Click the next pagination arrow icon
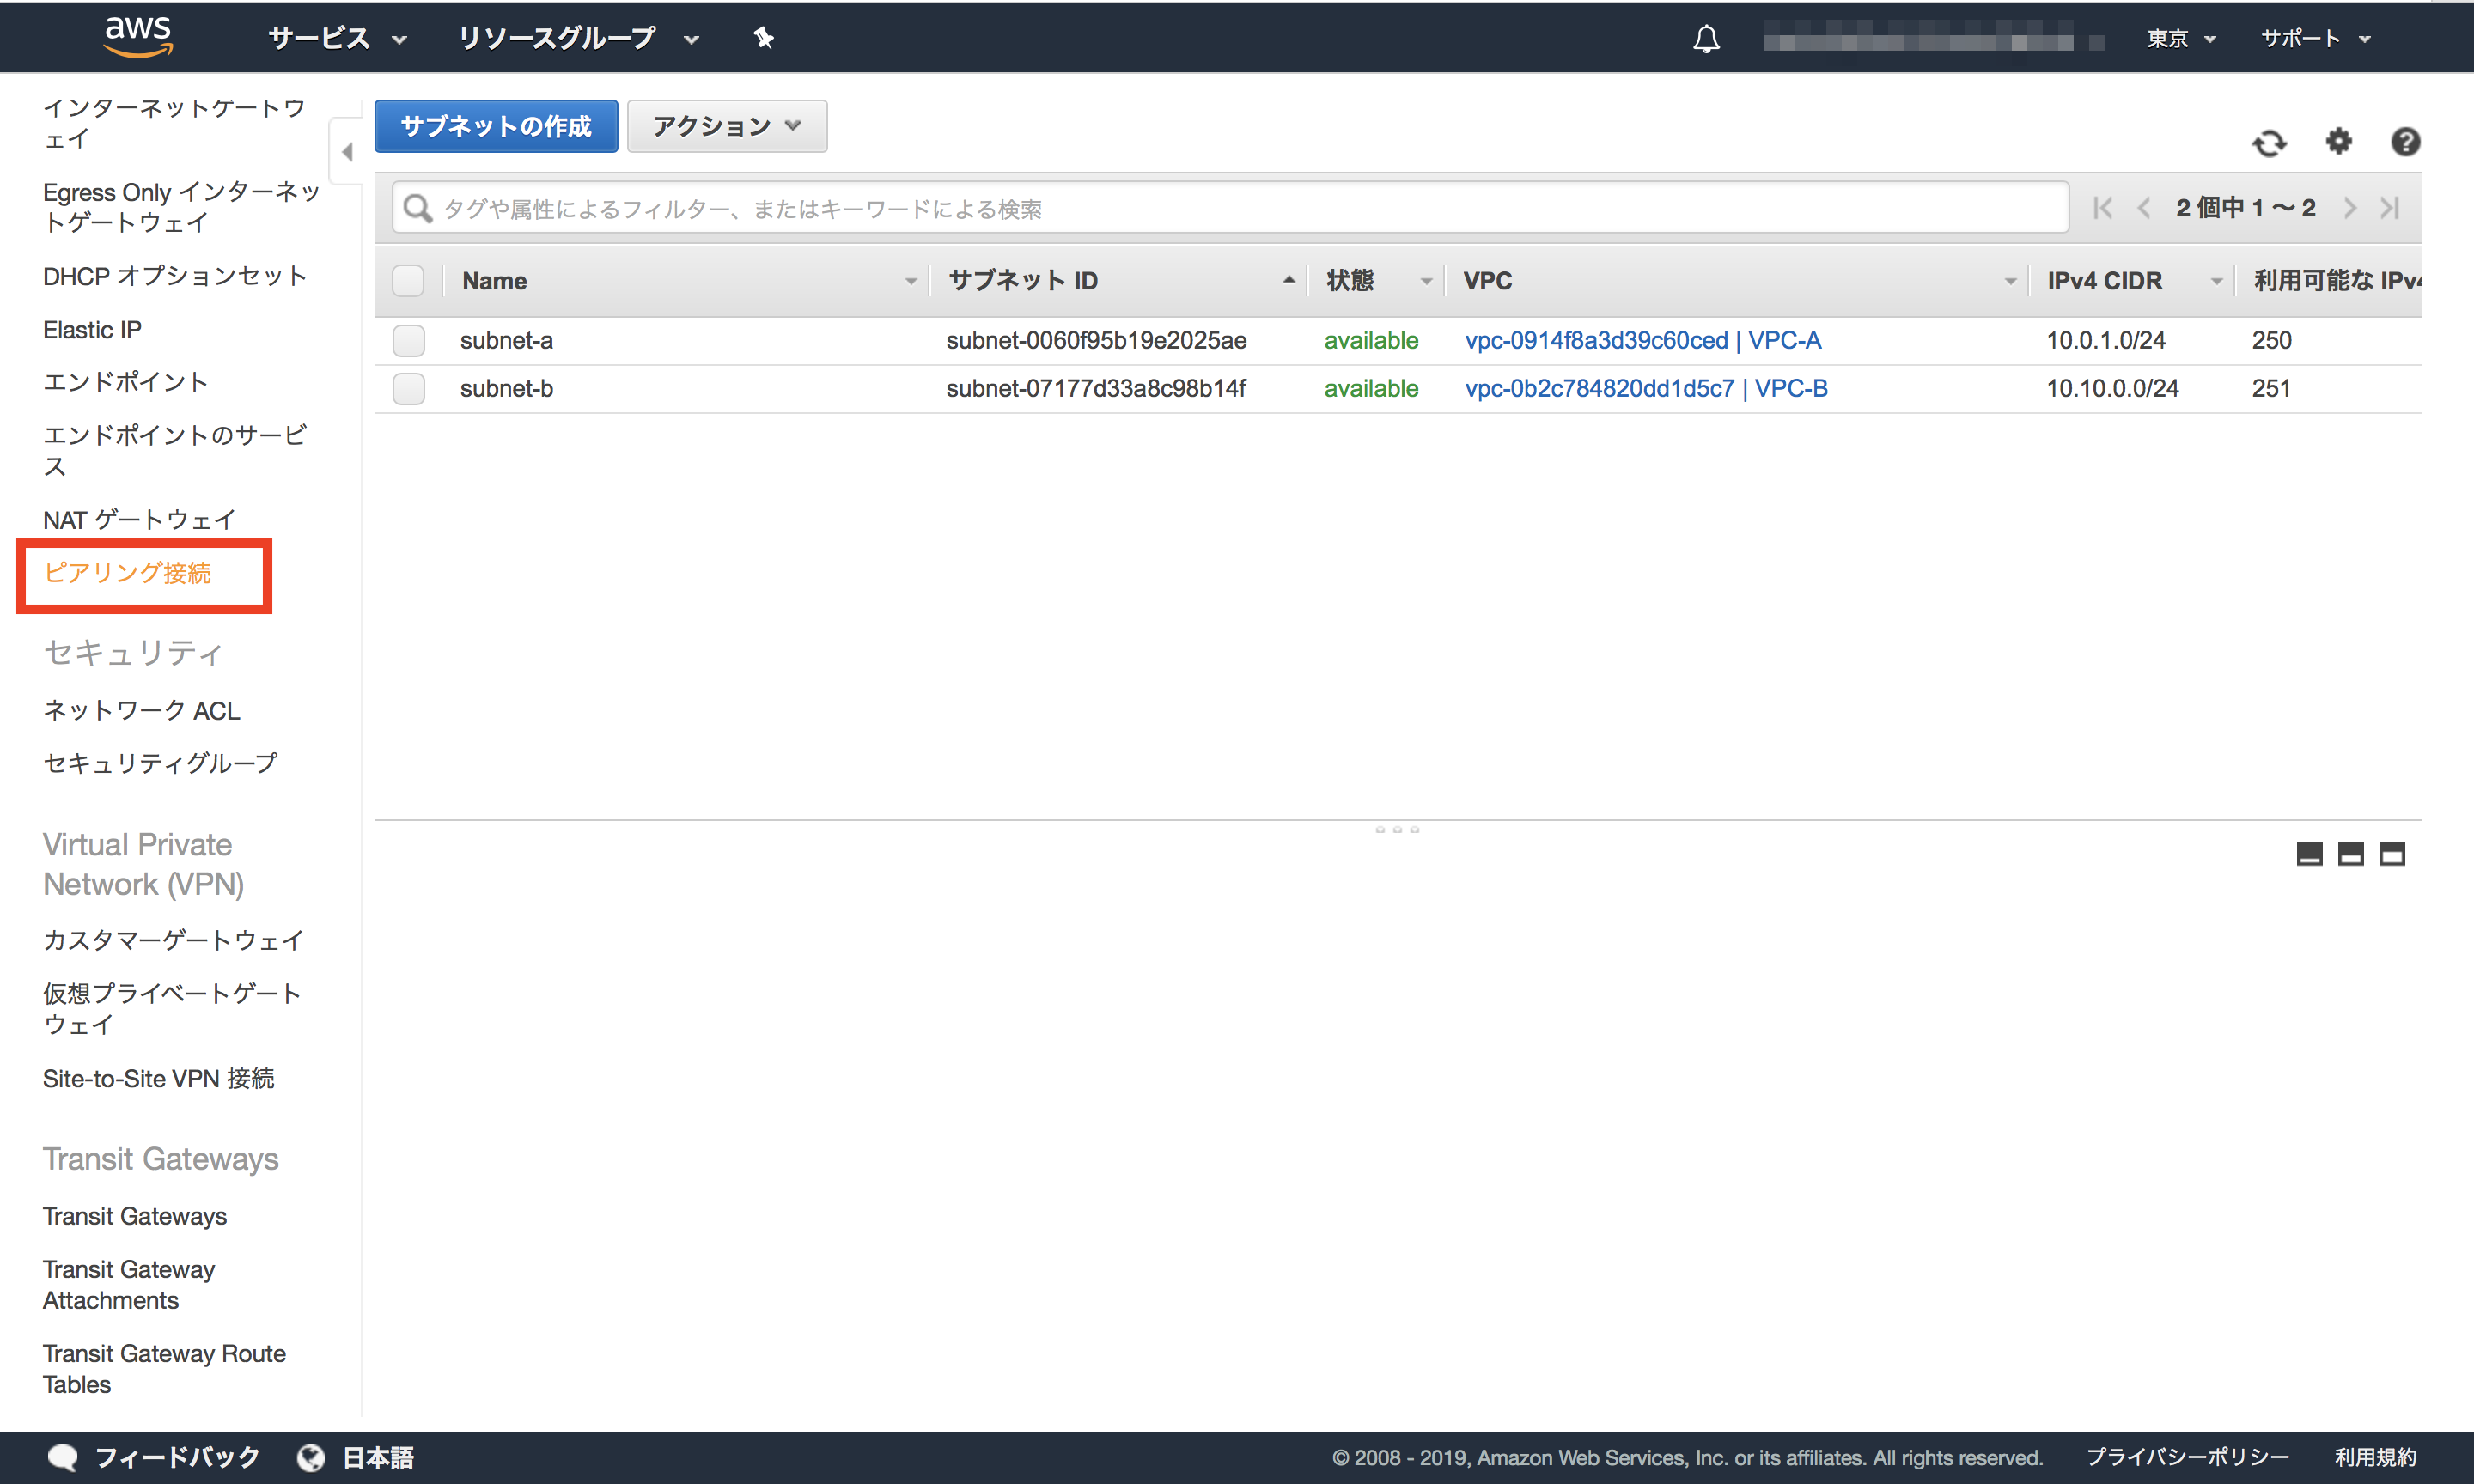Viewport: 2474px width, 1484px height. [2354, 209]
